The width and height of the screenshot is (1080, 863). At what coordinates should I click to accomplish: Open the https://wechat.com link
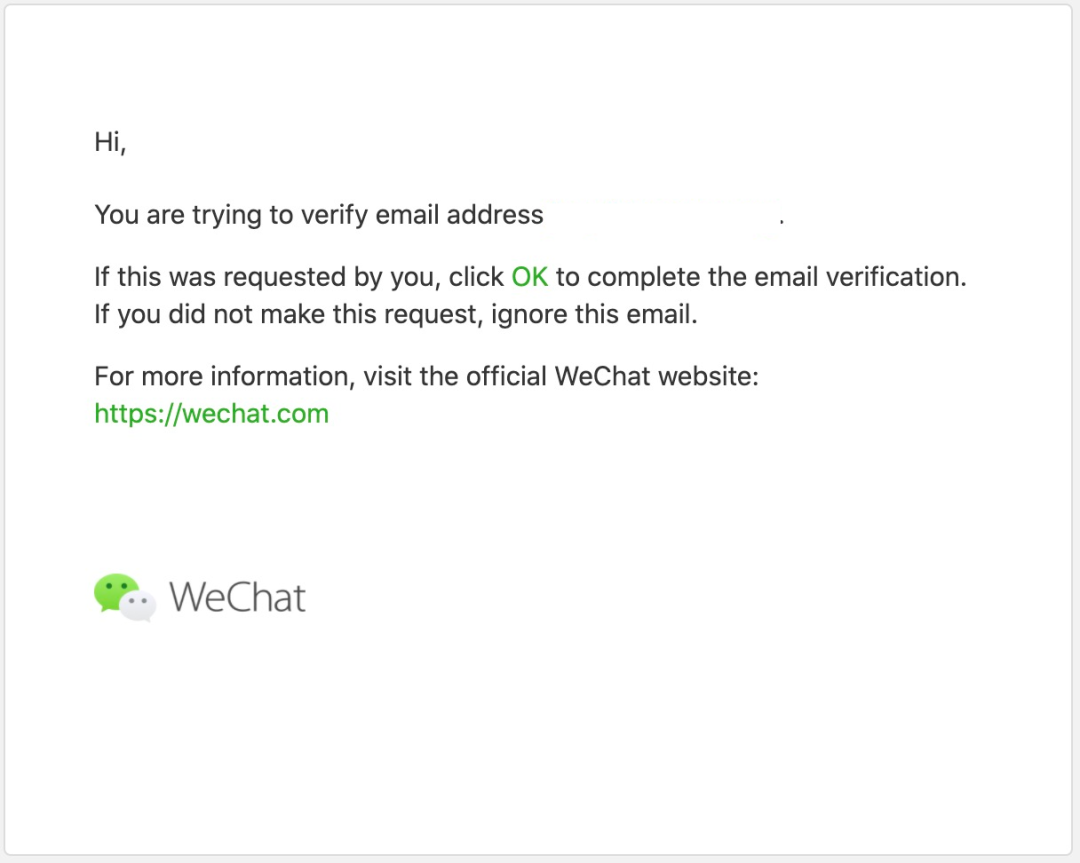[x=211, y=414]
